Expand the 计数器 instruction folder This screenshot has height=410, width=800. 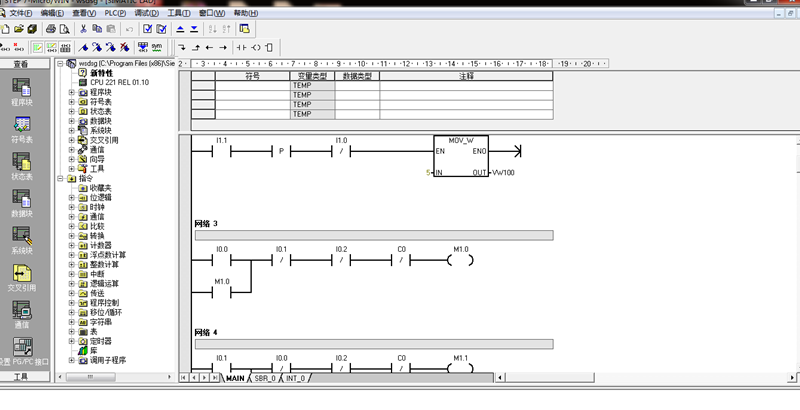click(71, 245)
